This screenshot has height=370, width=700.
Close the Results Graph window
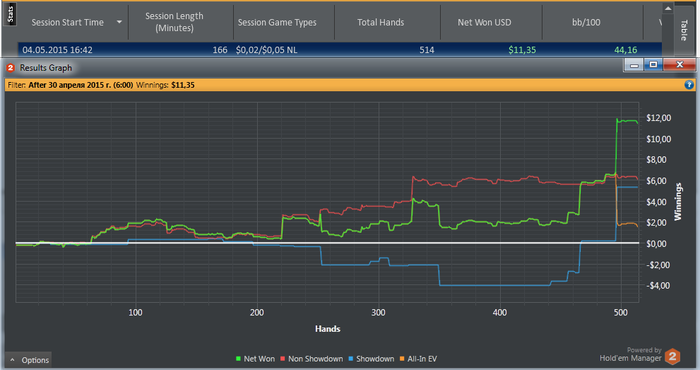(x=679, y=65)
